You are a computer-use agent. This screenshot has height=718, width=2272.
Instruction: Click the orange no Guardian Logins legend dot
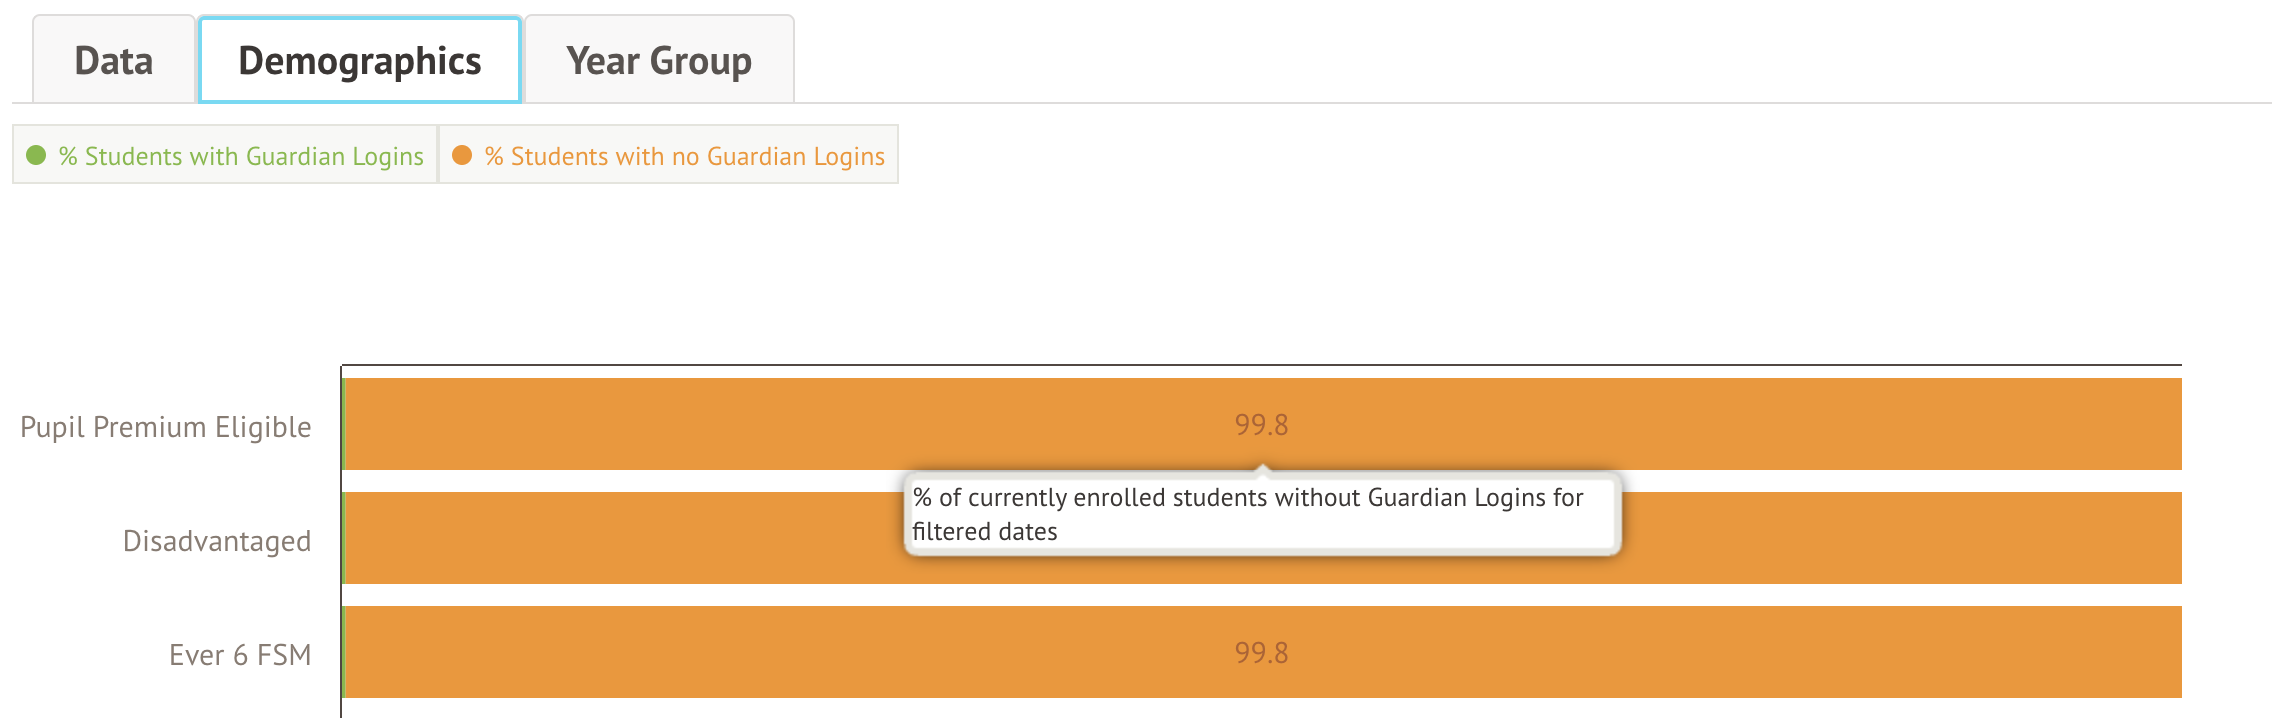(462, 155)
